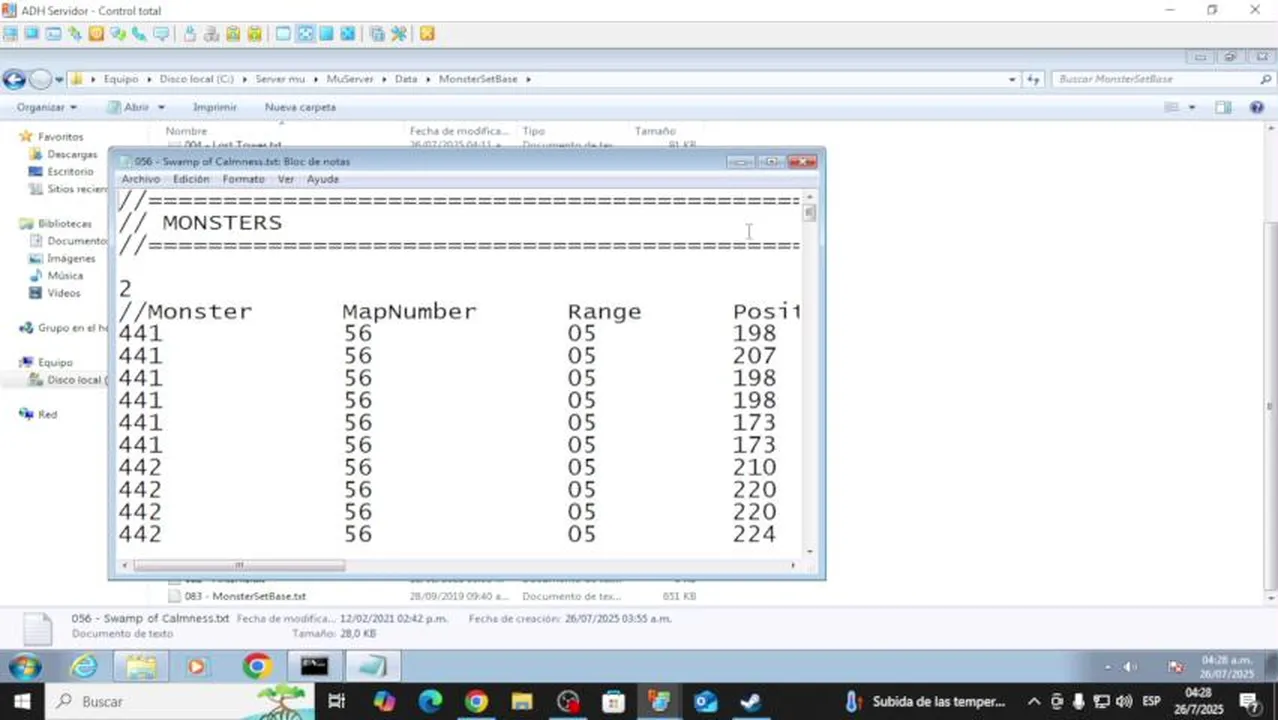Open the media player on the remote taskbar
Viewport: 1278px width, 720px height.
point(197,666)
